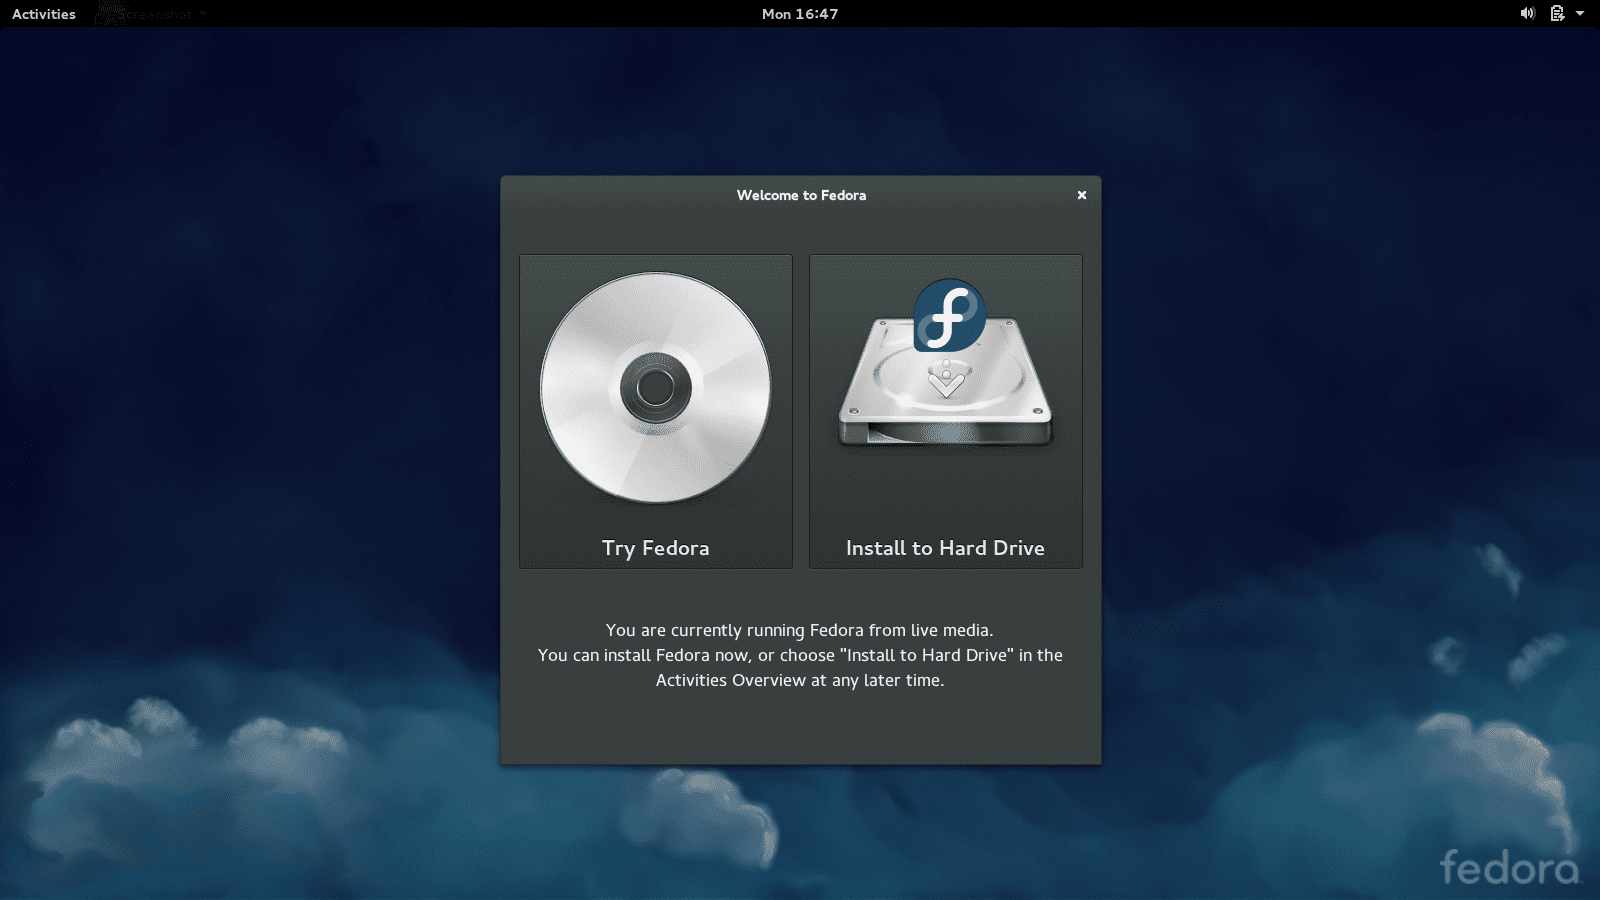Click the center hub of the CD
Image resolution: width=1600 pixels, height=900 pixels.
pyautogui.click(x=655, y=387)
